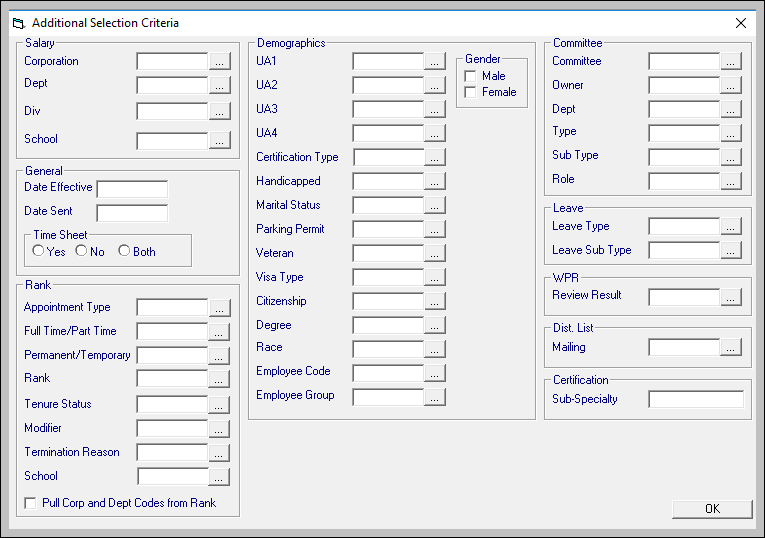The height and width of the screenshot is (538, 765).
Task: Open Rank section School ellipsis button
Action: tap(219, 477)
